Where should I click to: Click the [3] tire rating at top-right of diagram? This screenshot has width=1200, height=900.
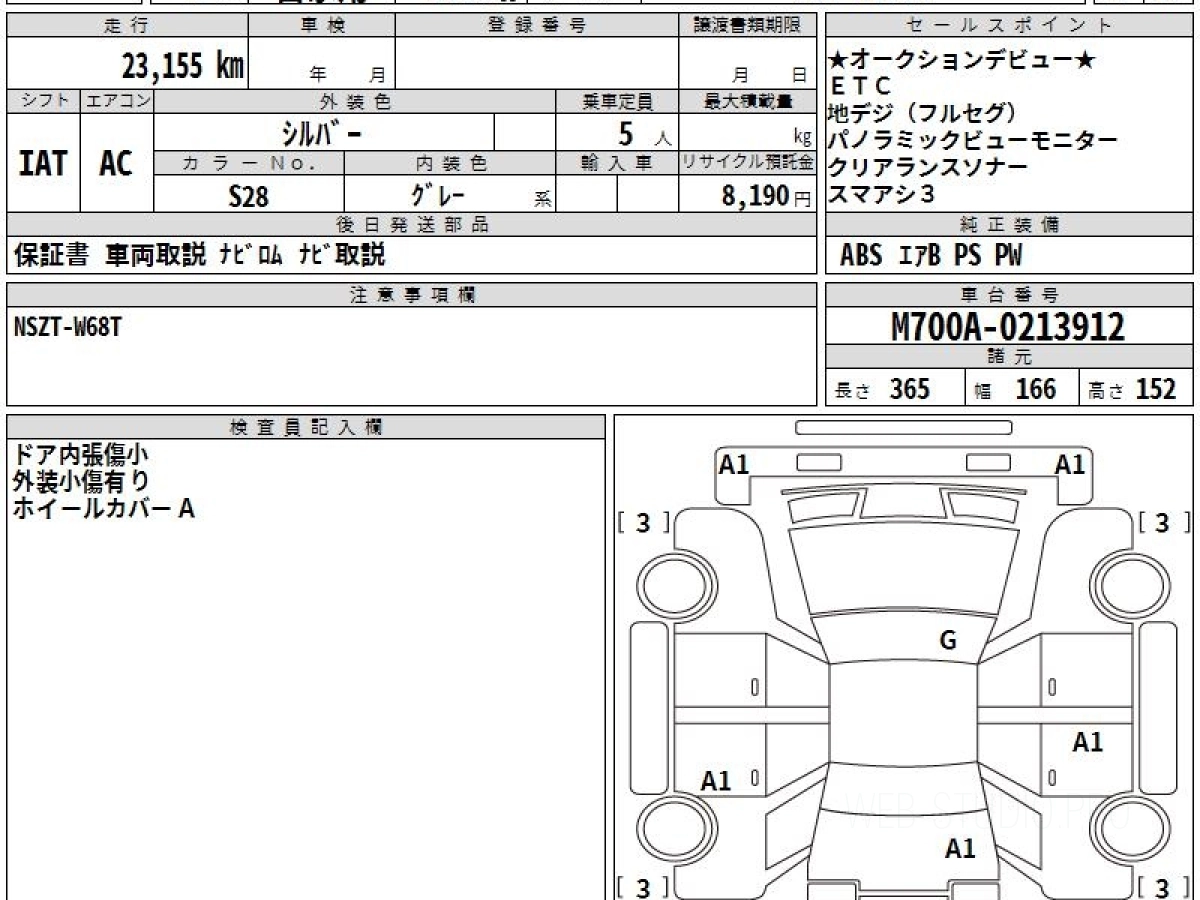(1162, 523)
